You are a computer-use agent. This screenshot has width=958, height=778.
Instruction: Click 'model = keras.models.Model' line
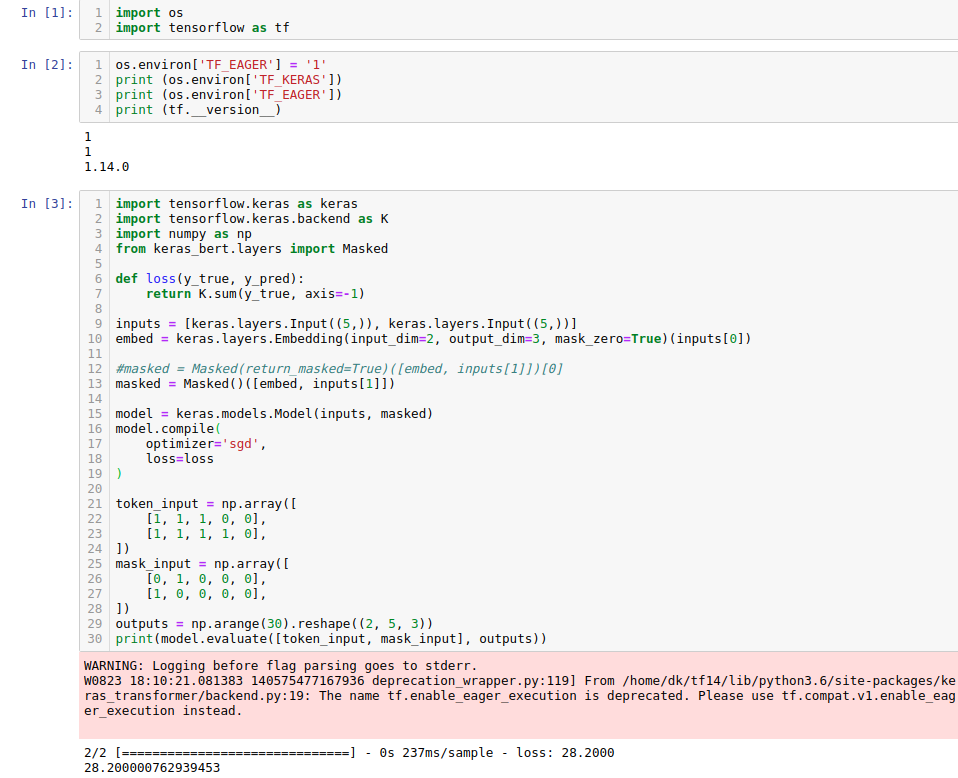(274, 414)
